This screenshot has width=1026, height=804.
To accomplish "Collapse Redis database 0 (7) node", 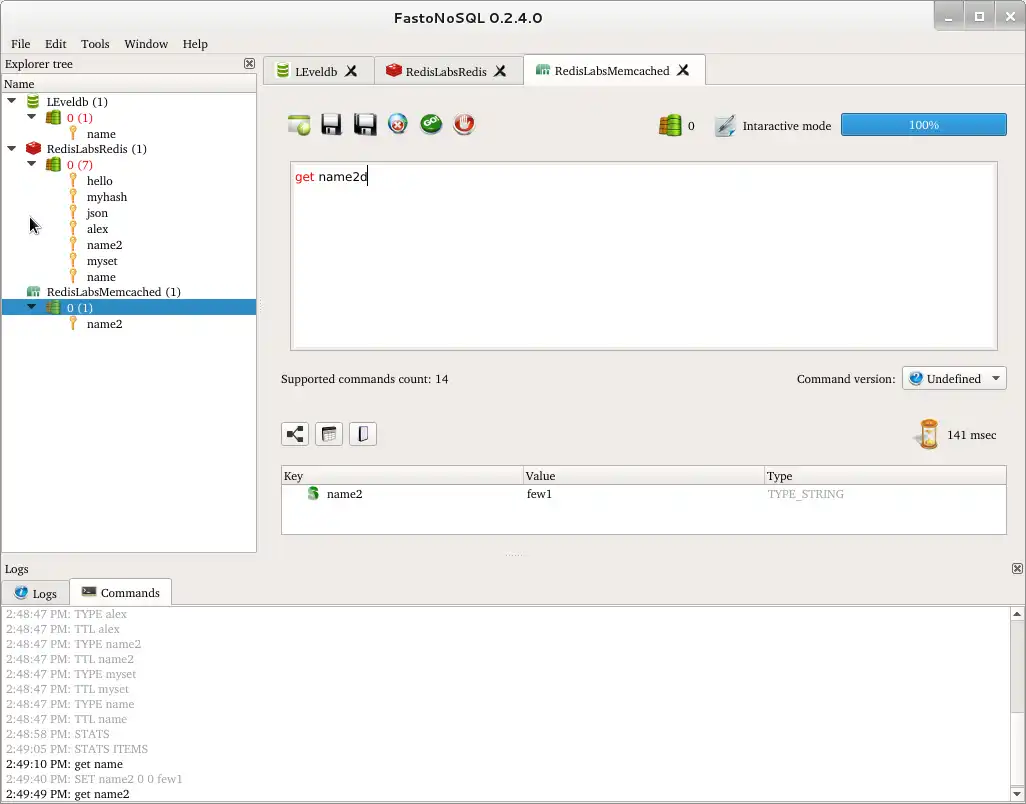I will [31, 164].
